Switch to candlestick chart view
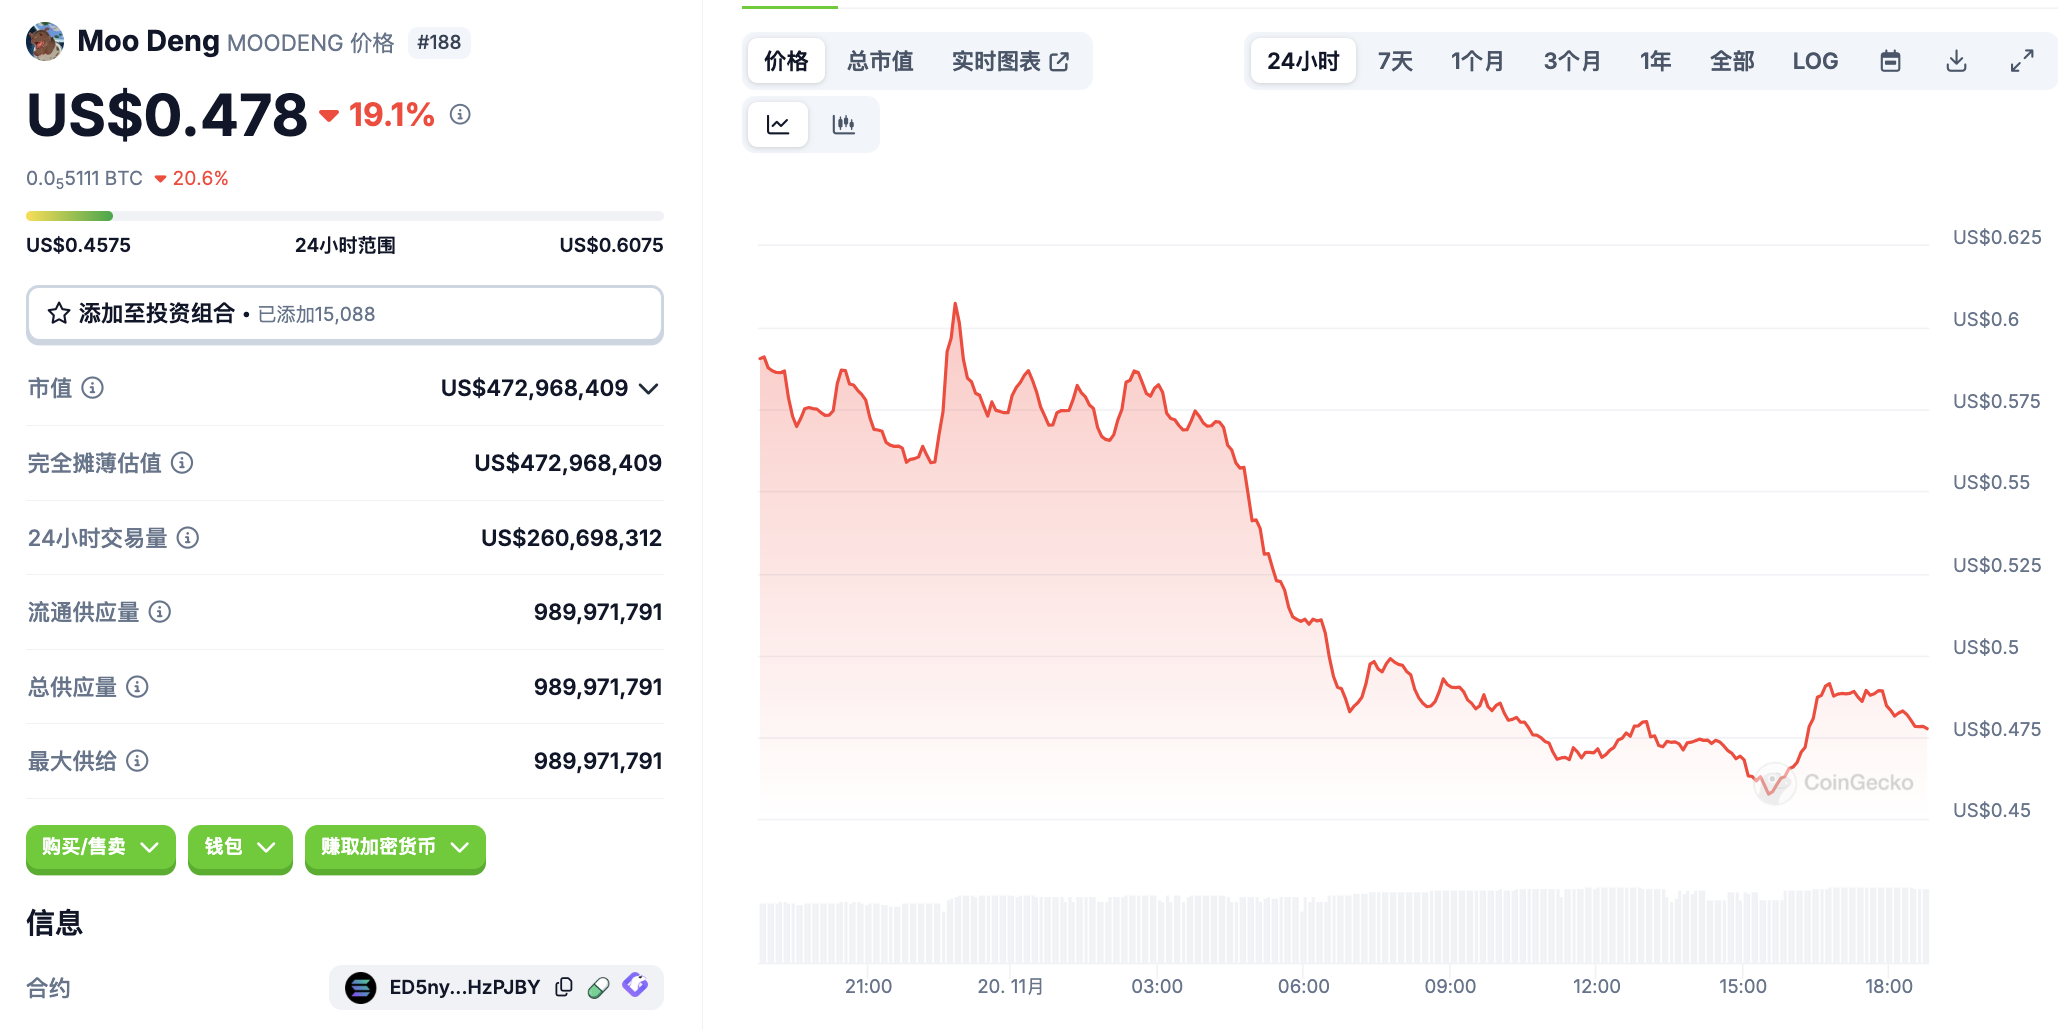This screenshot has height=1030, width=2062. coord(843,125)
